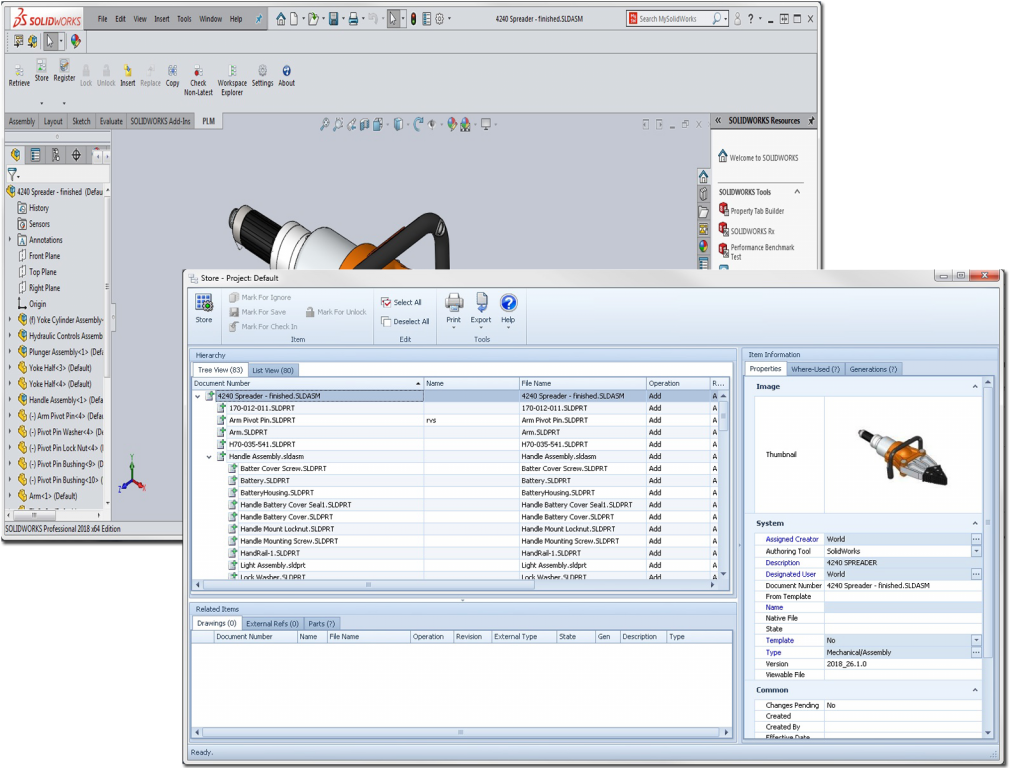Click the Search MySolidWorks input field
Image resolution: width=1024 pixels, height=768 pixels.
(674, 19)
